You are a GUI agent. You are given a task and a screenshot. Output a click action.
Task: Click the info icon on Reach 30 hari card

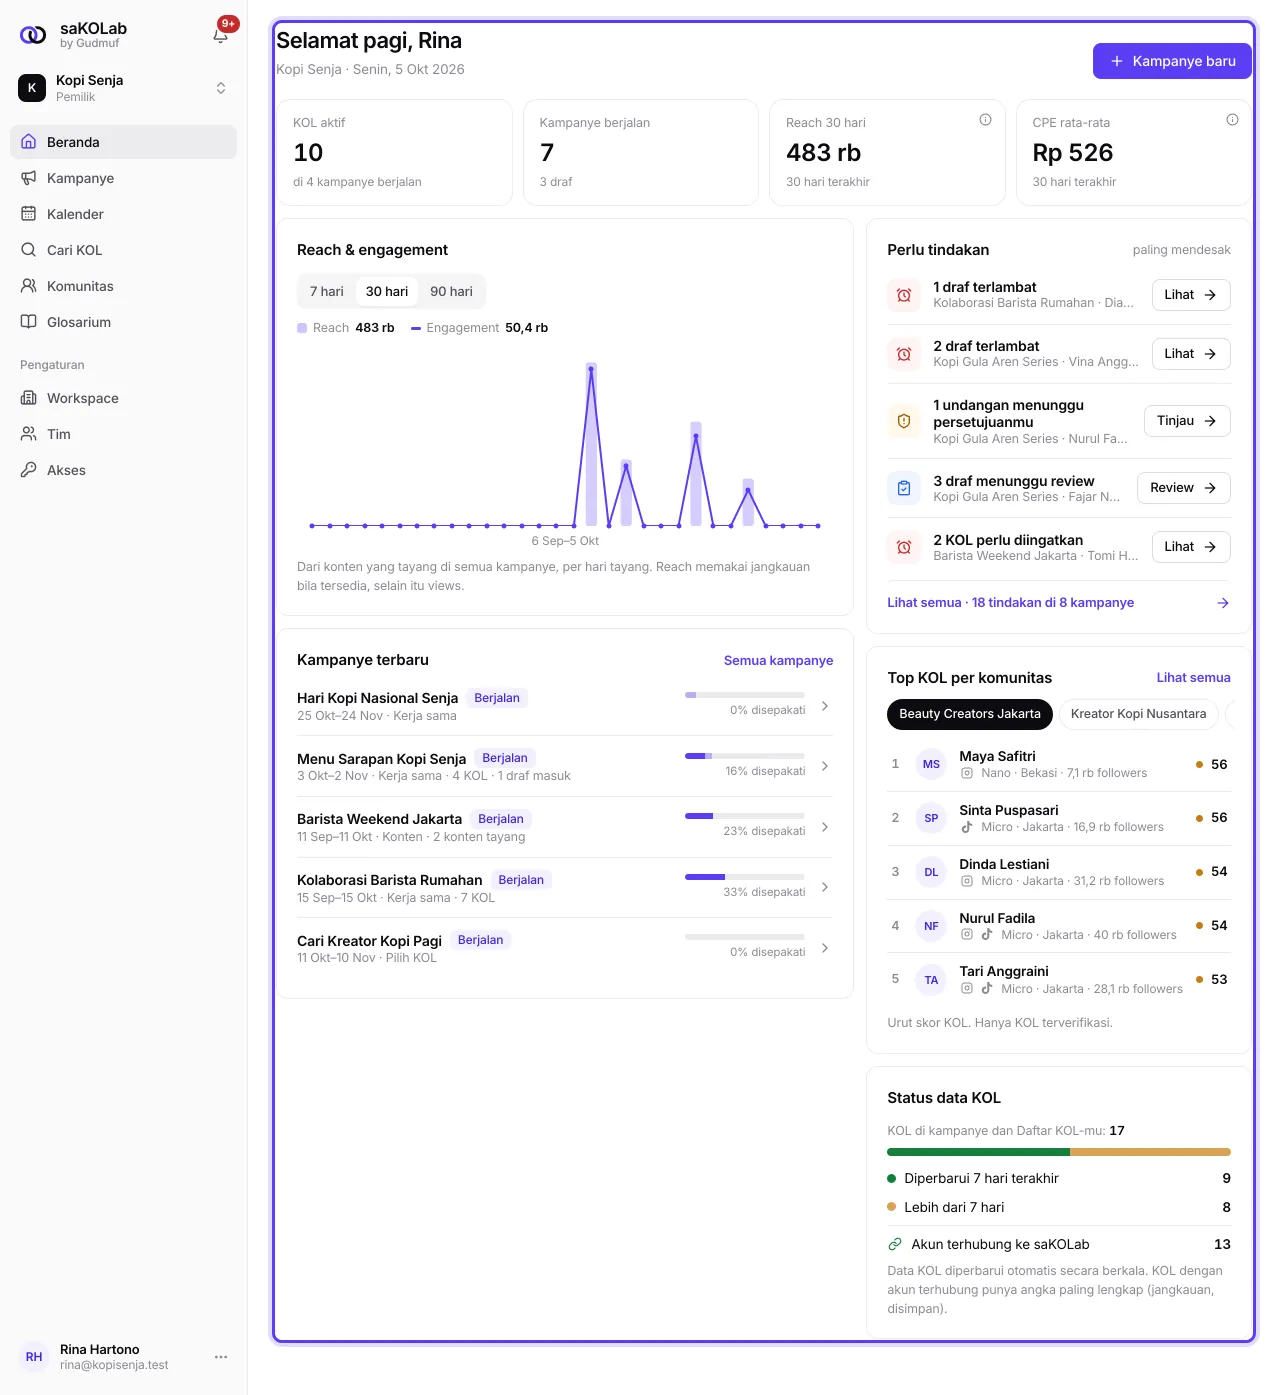pyautogui.click(x=985, y=120)
